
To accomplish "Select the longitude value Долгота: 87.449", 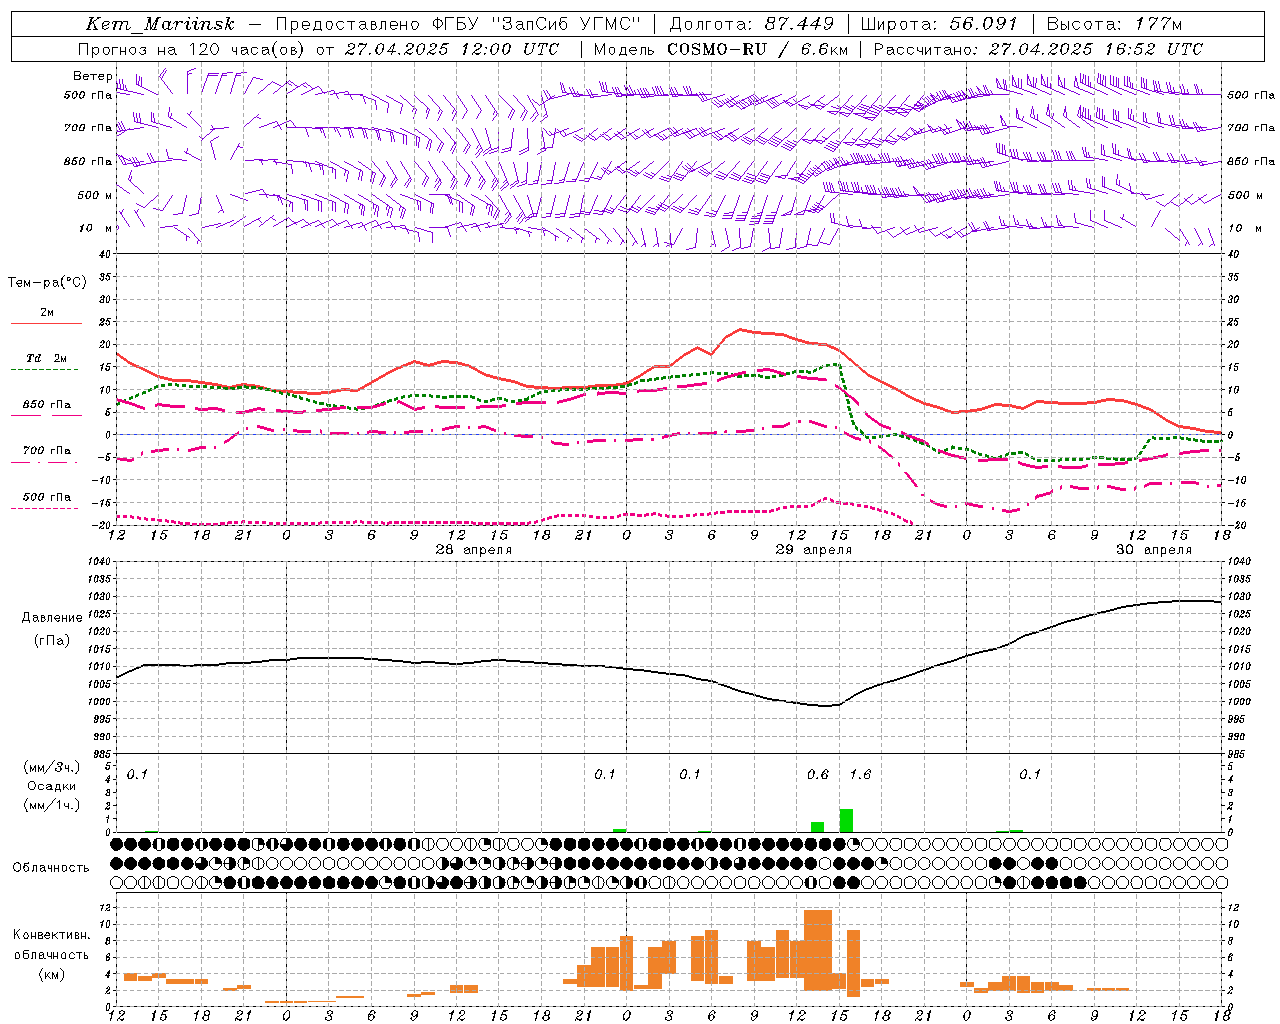I will coord(751,24).
